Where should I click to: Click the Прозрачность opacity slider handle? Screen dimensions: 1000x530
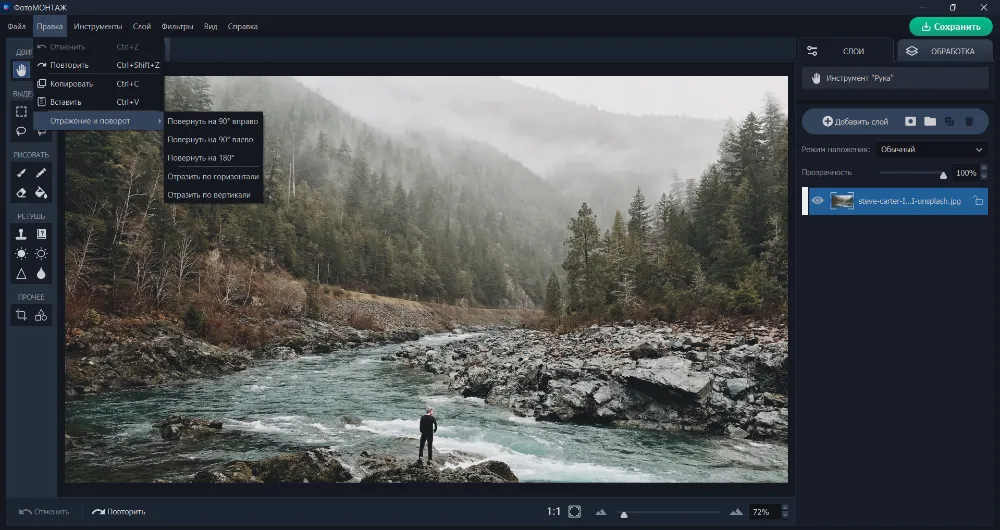pyautogui.click(x=942, y=174)
